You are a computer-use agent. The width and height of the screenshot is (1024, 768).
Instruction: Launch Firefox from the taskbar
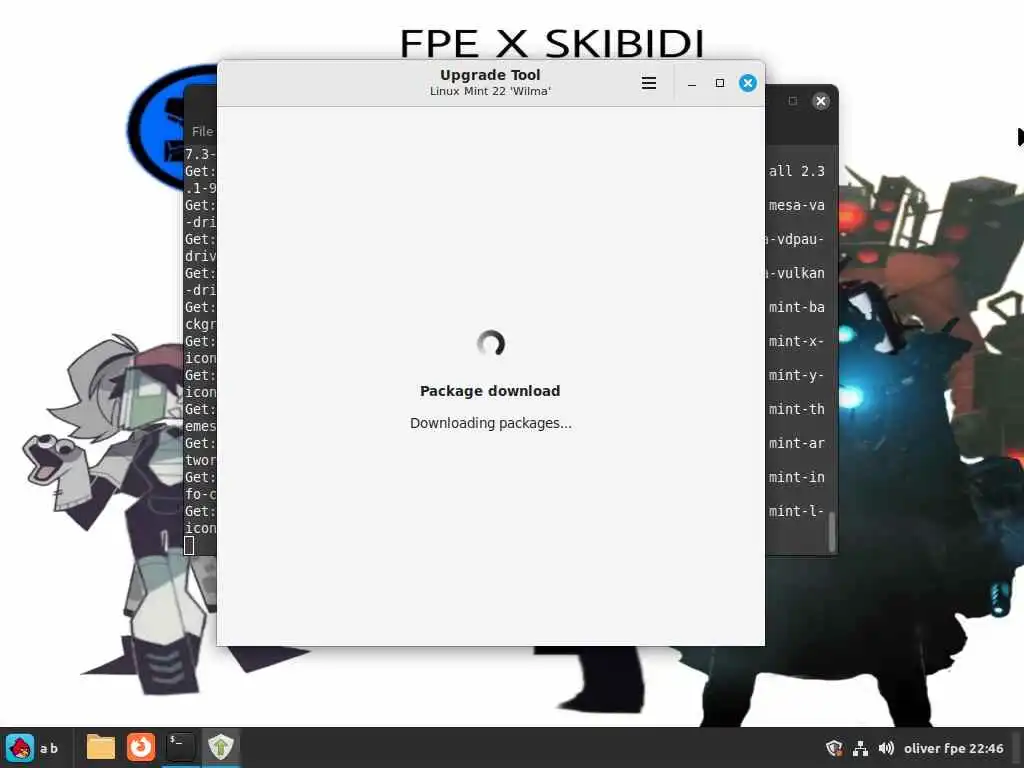point(140,747)
